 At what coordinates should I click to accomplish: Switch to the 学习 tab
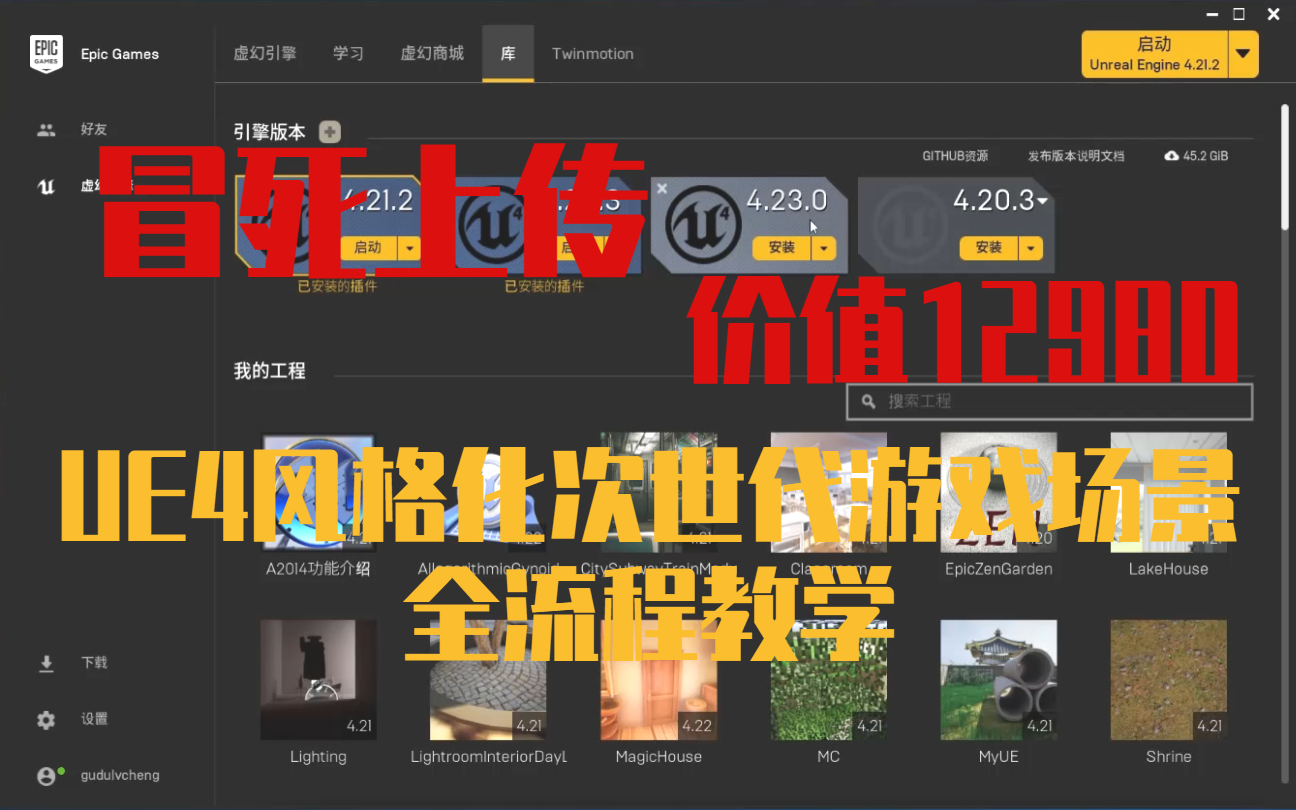click(x=348, y=53)
